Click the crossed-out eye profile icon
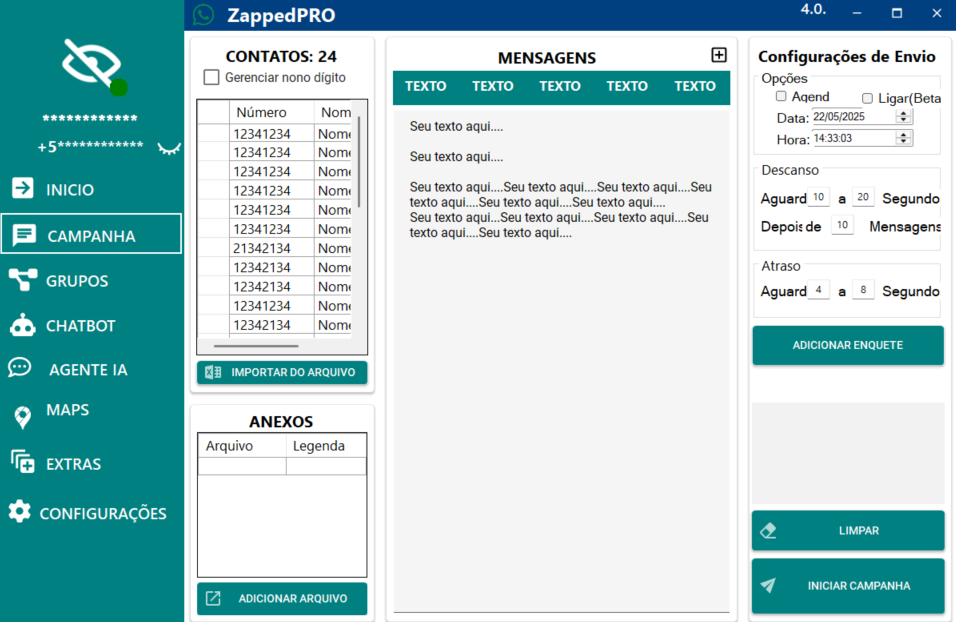 [x=91, y=63]
